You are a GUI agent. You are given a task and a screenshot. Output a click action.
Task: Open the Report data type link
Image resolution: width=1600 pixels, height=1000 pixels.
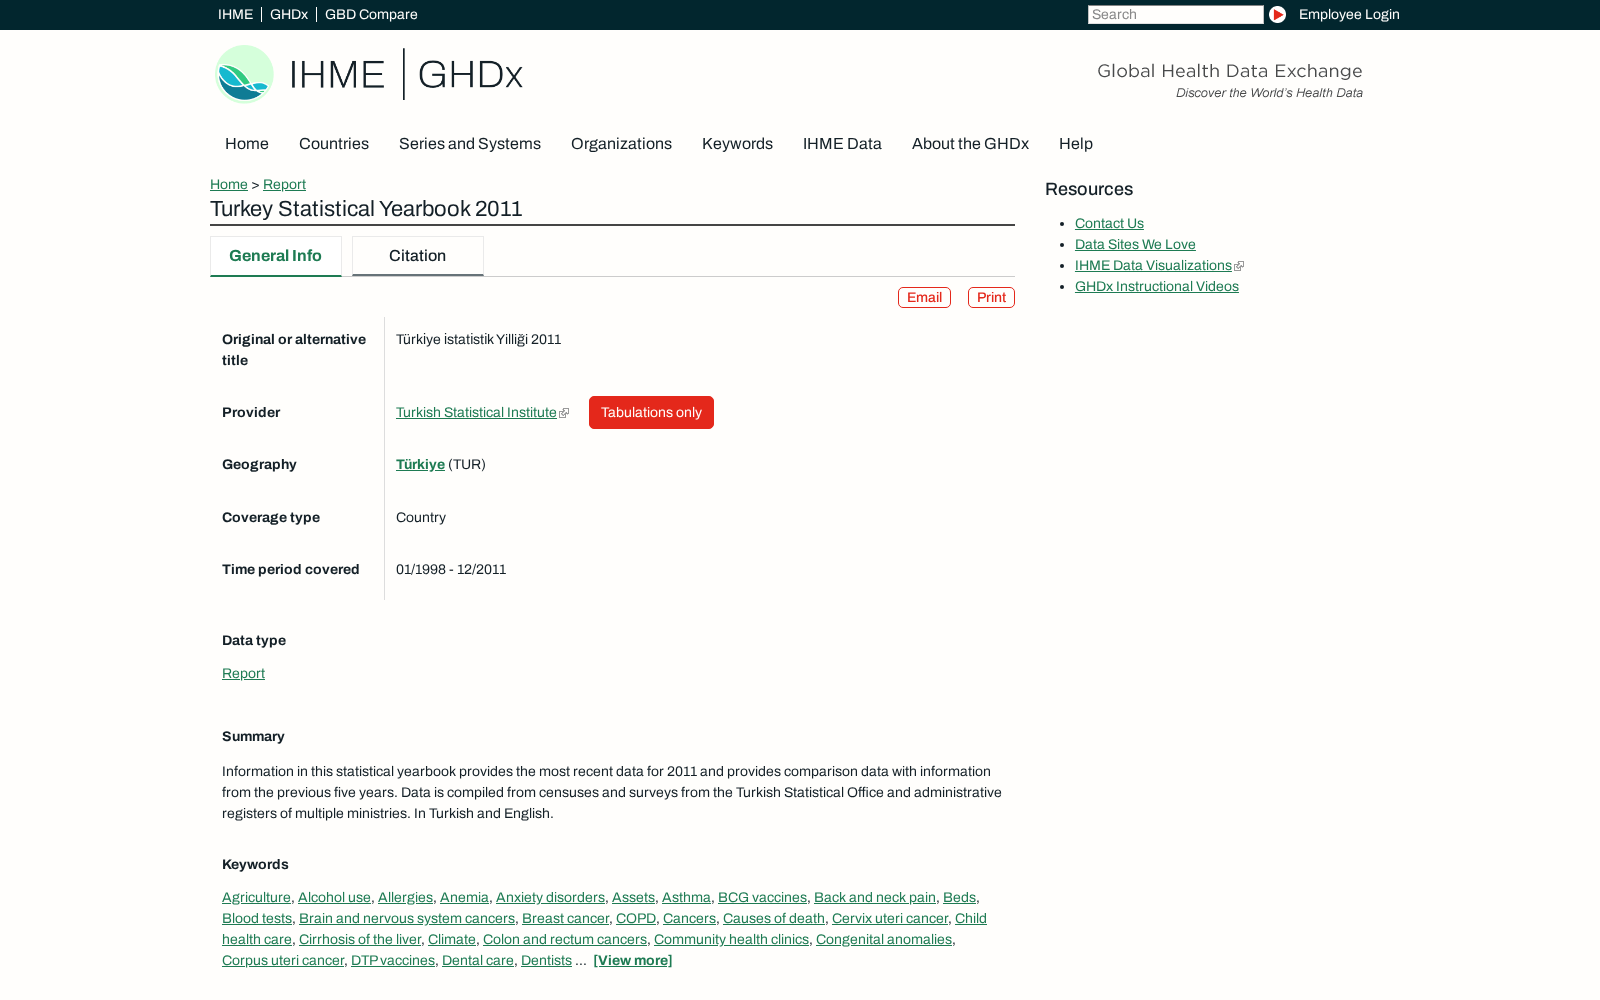[x=243, y=674]
